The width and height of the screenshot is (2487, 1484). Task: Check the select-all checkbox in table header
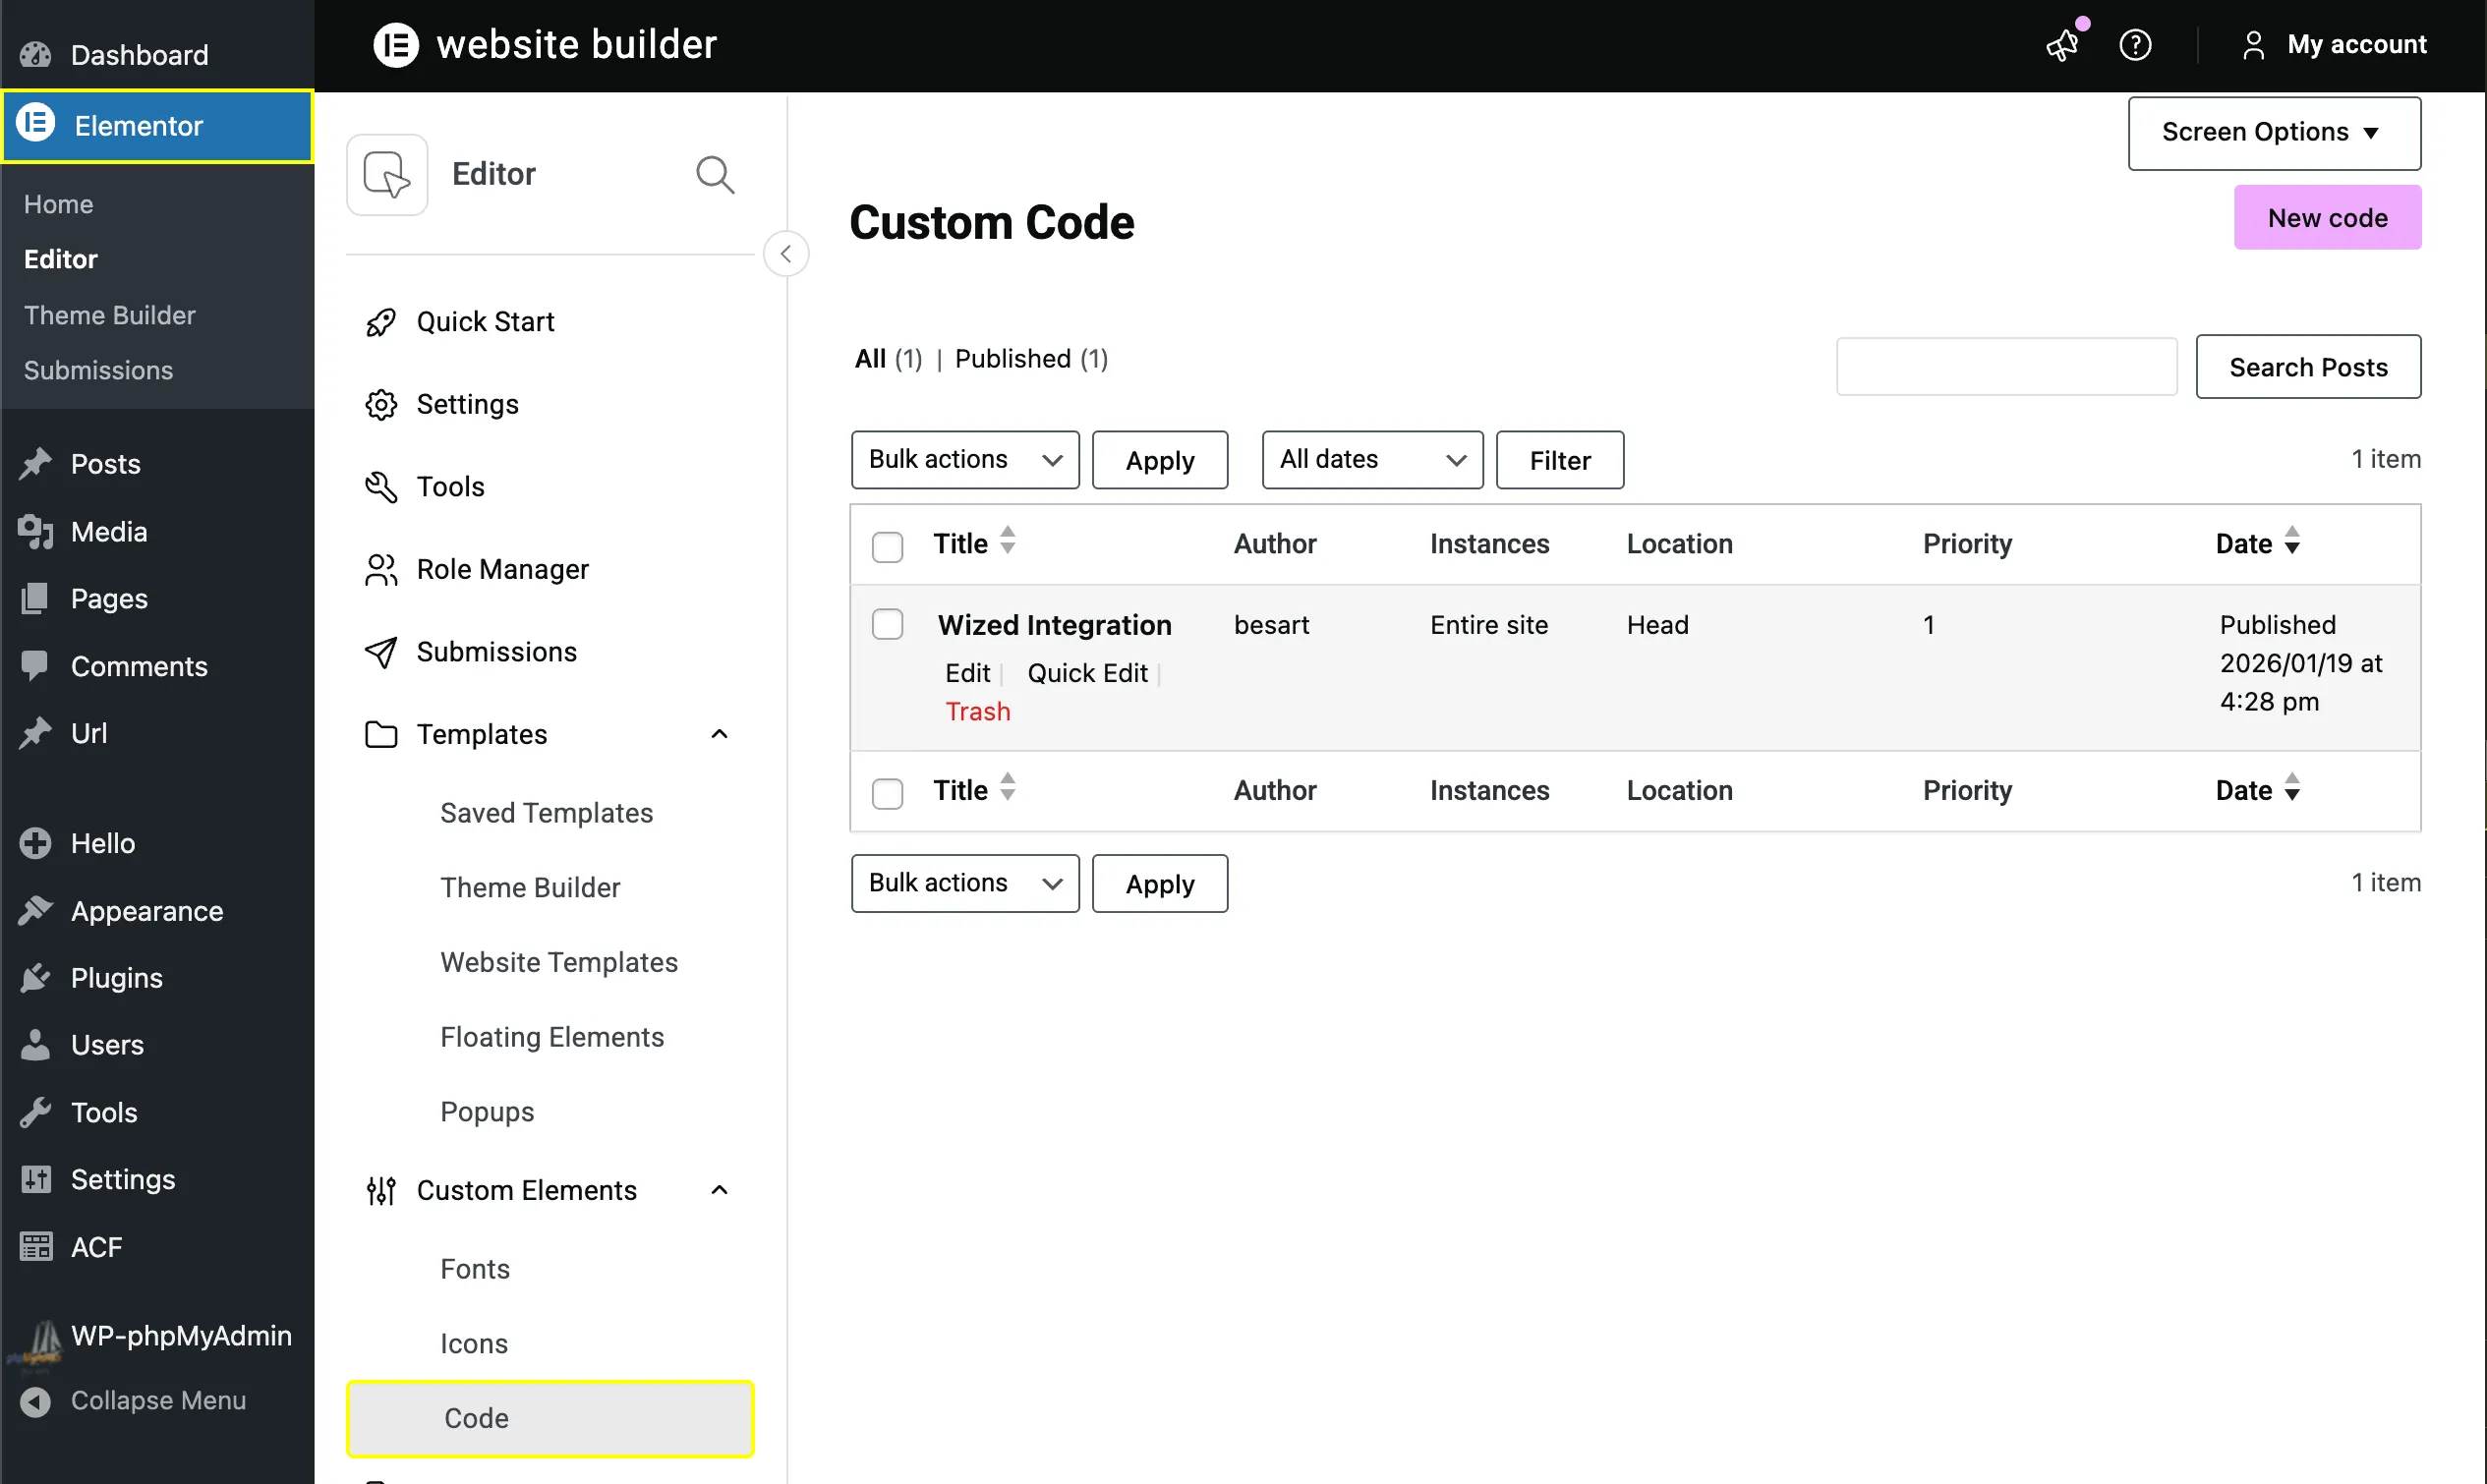click(887, 547)
